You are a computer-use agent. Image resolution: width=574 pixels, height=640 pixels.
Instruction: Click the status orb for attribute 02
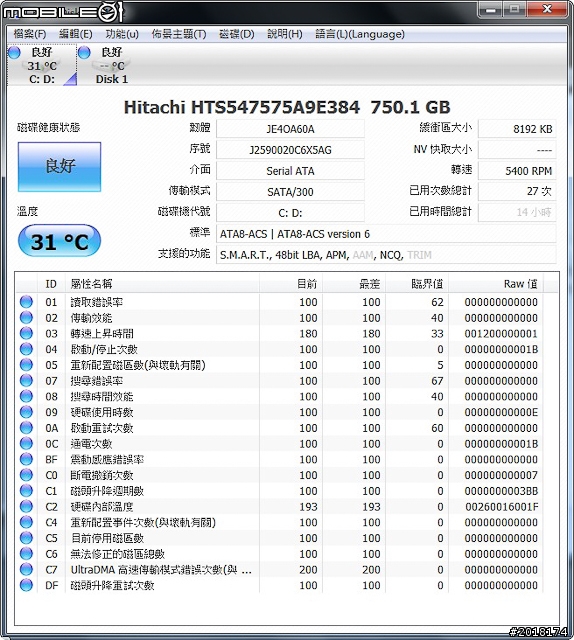coord(26,318)
